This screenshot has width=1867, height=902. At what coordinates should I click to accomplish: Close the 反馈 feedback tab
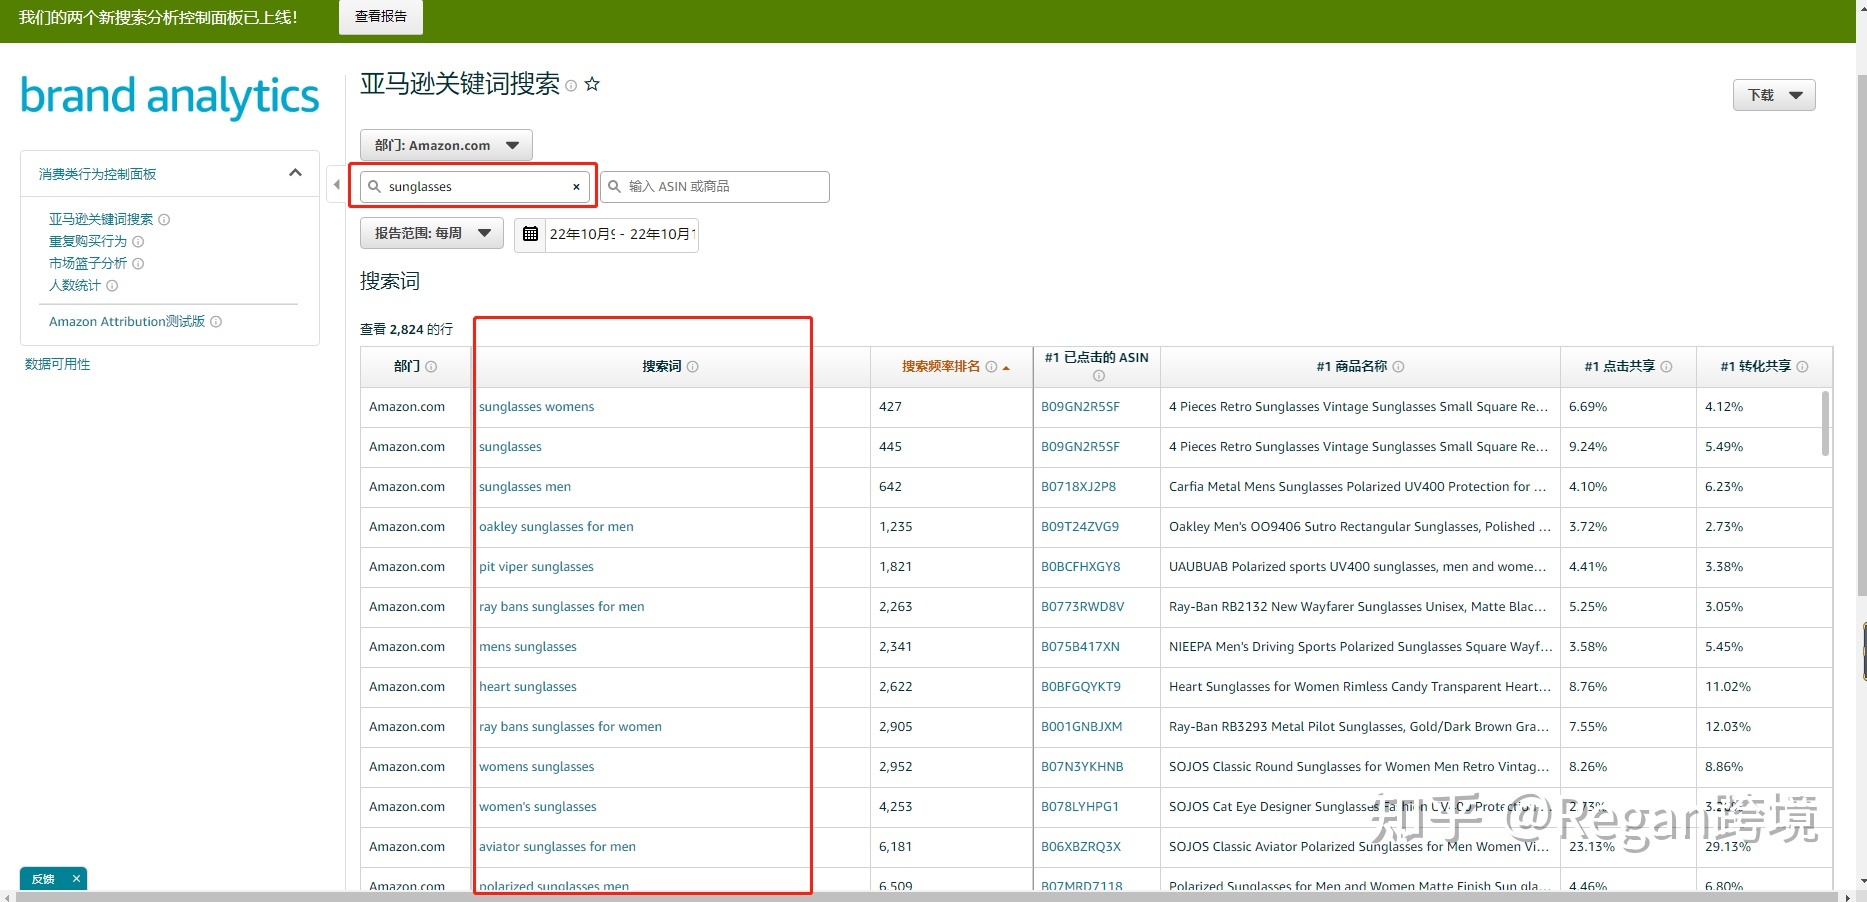(76, 879)
